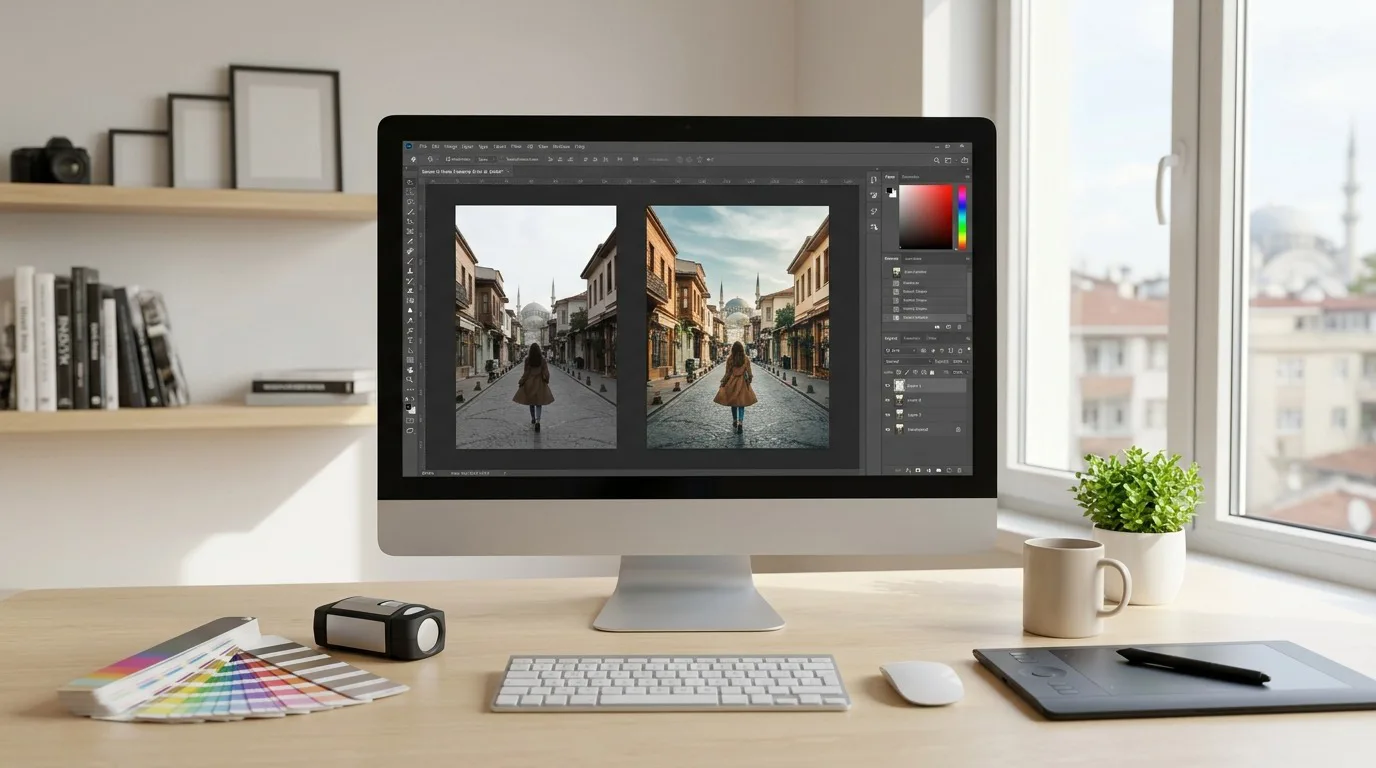Select the Clone Stamp tool
This screenshot has width=1376, height=768.
[x=410, y=271]
